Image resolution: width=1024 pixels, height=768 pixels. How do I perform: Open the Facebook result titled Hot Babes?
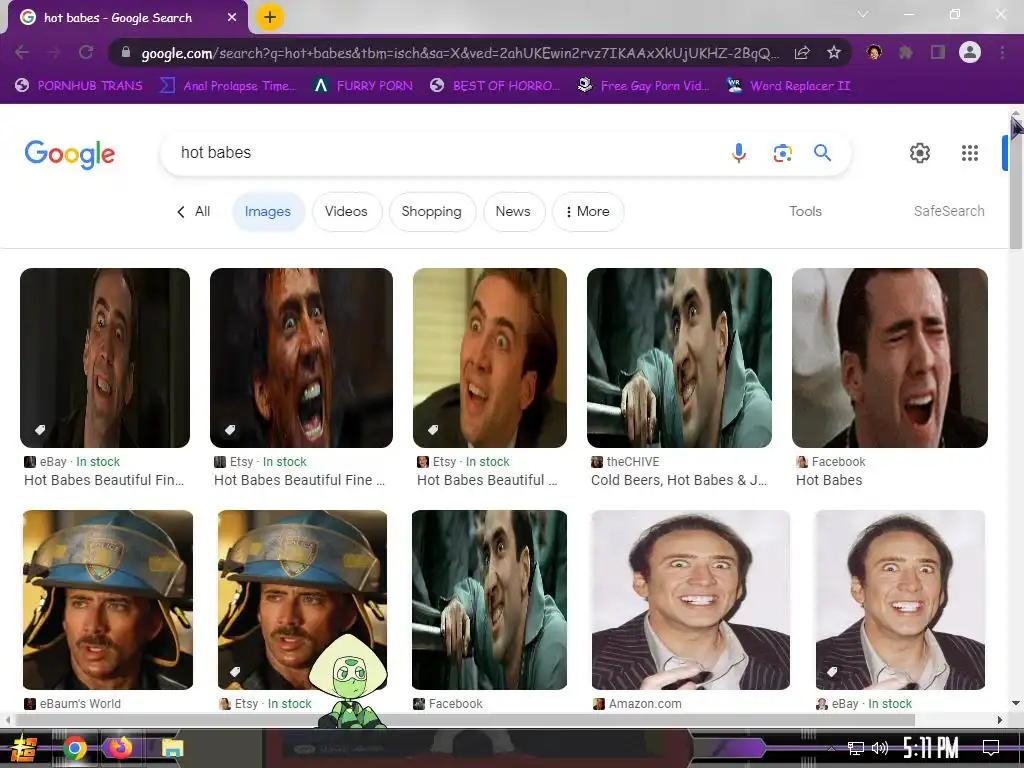(829, 481)
